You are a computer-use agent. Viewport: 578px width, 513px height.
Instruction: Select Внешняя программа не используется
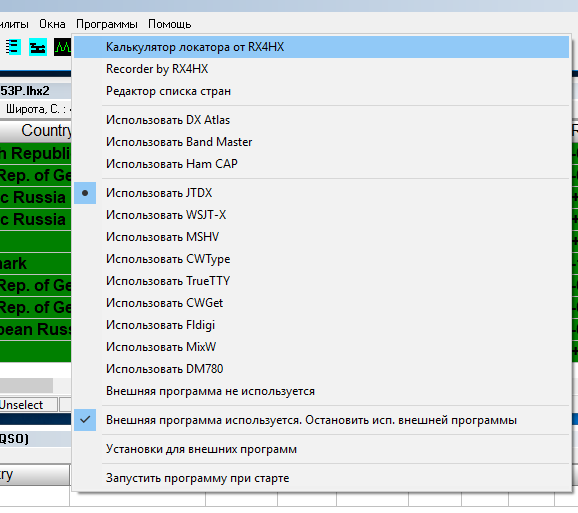coord(321,391)
